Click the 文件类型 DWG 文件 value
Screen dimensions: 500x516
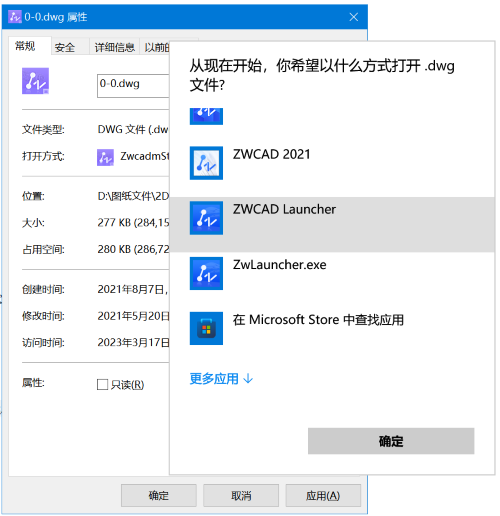tap(133, 129)
